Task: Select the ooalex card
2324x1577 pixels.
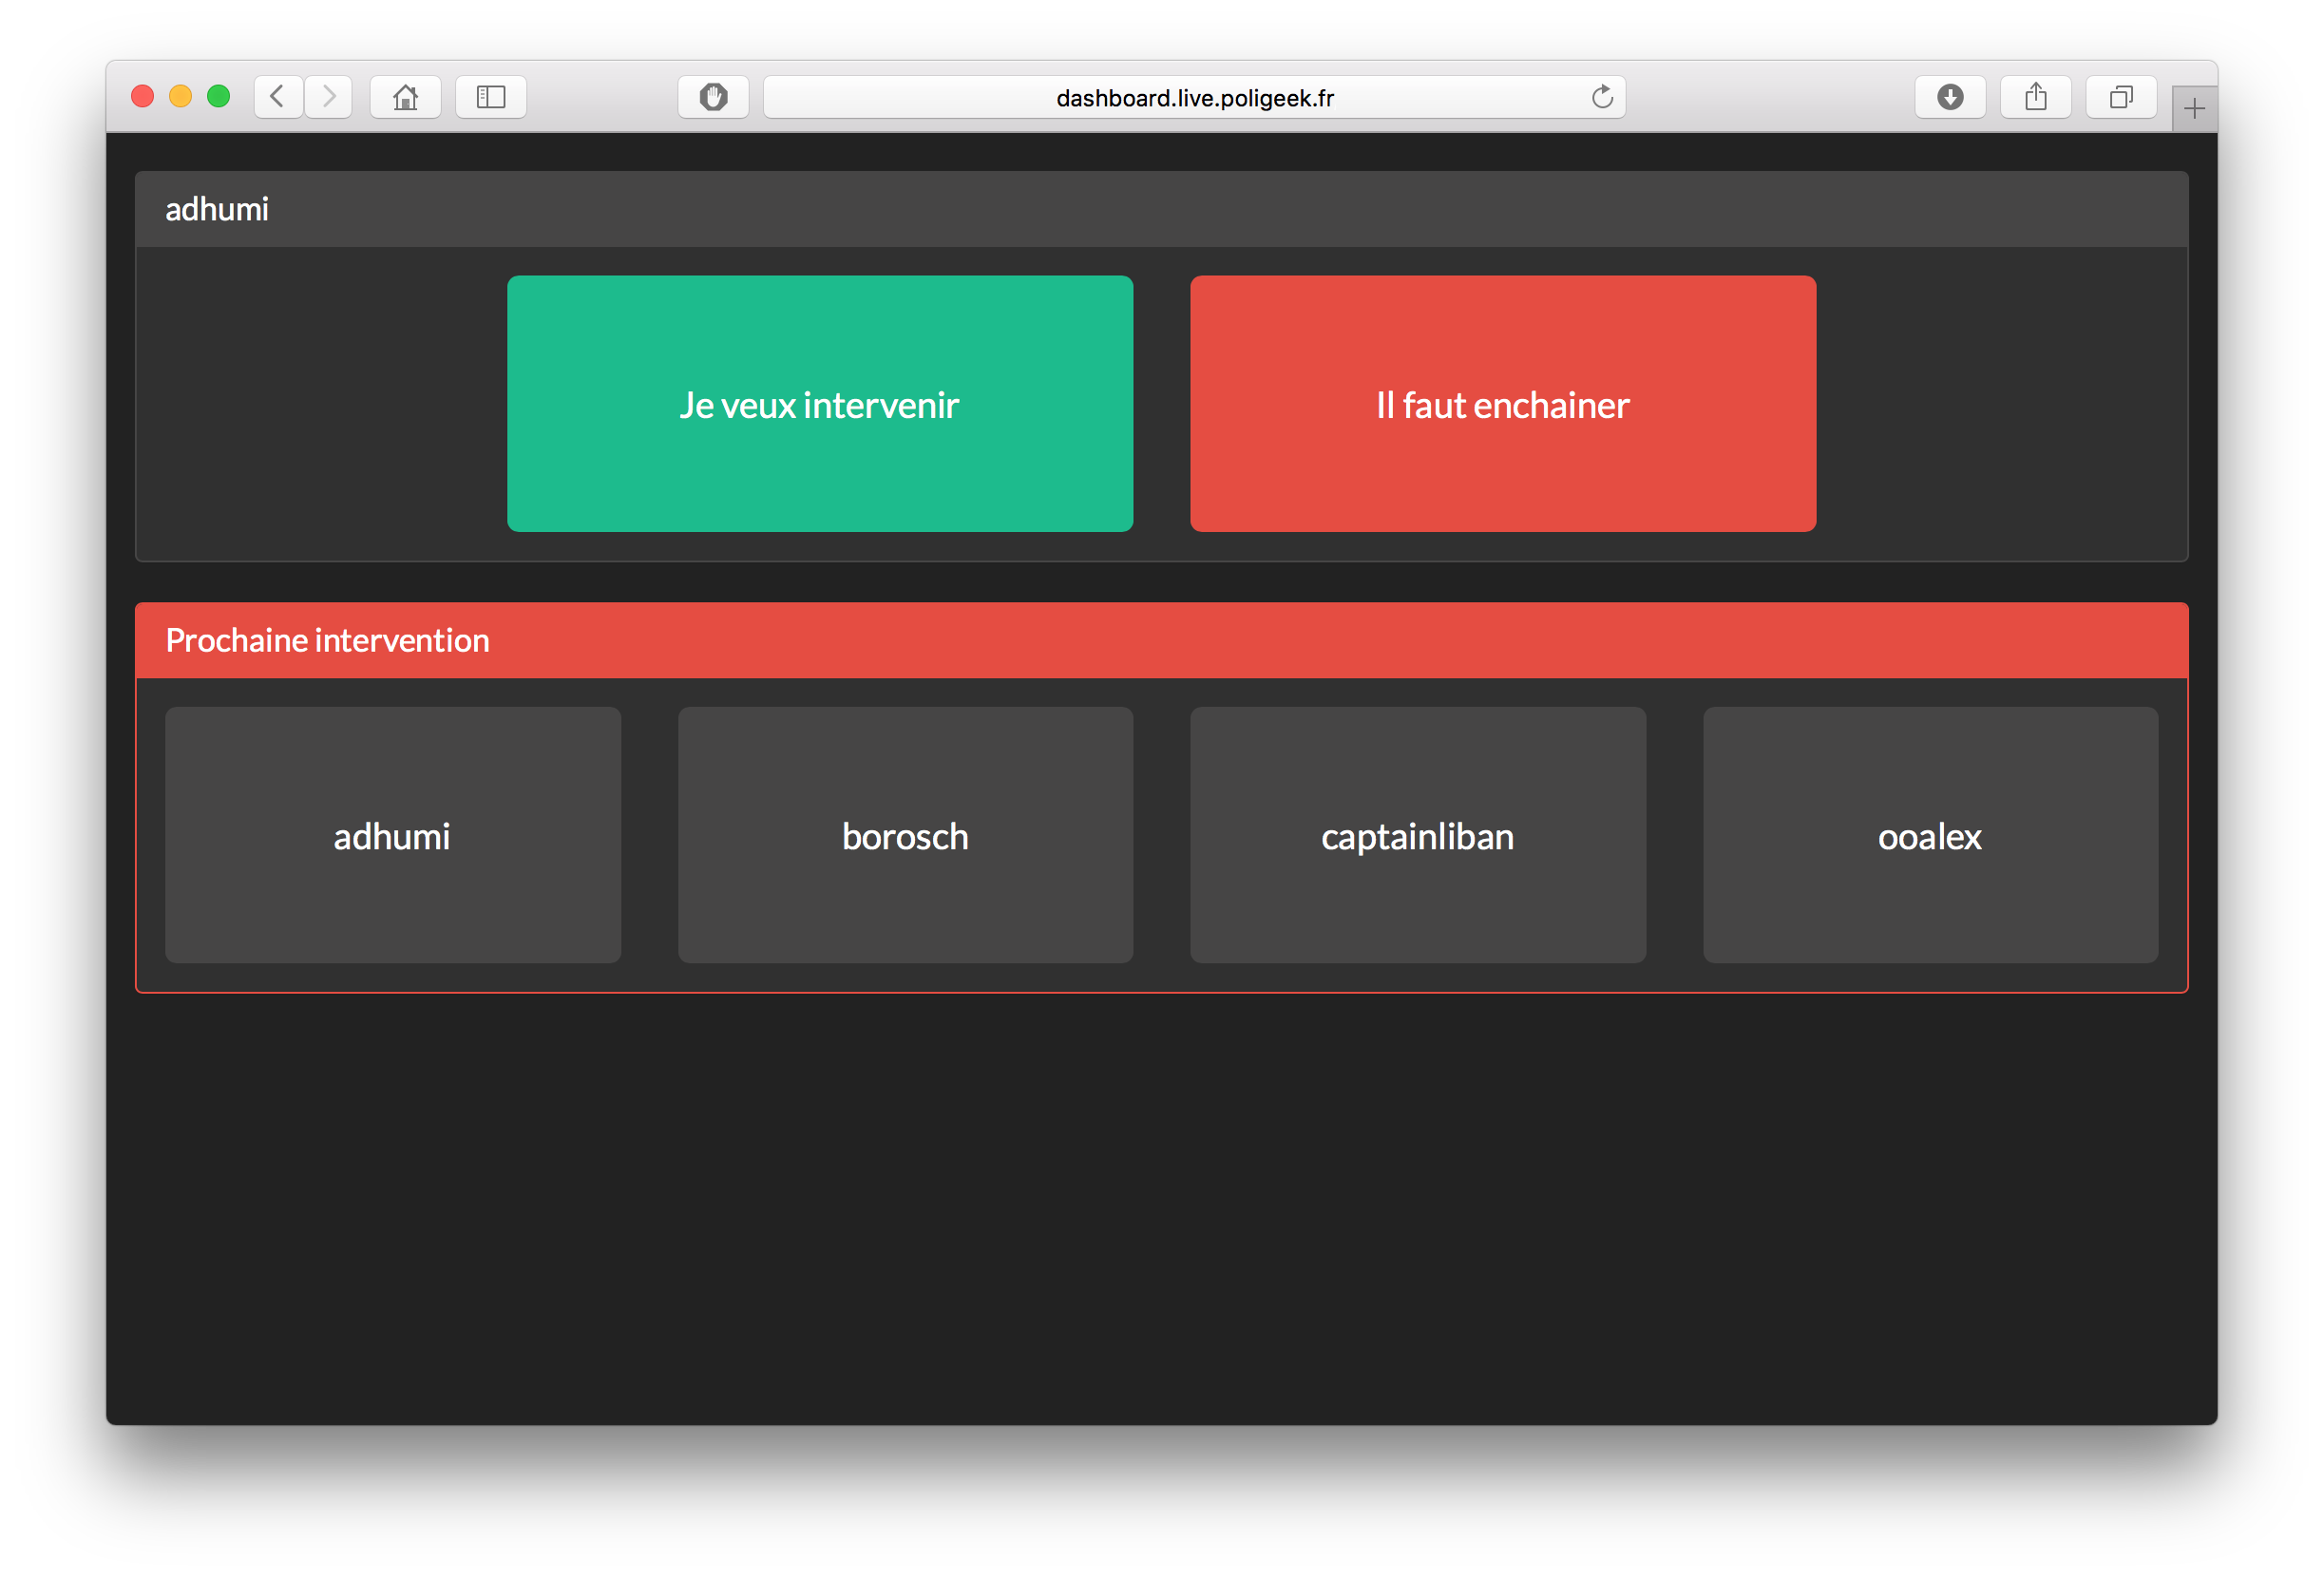Action: tap(1930, 835)
